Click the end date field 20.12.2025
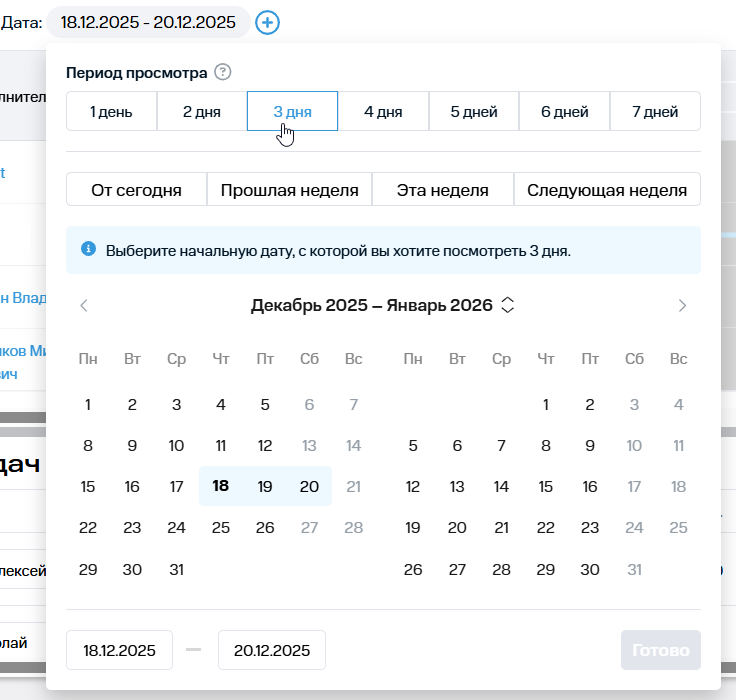This screenshot has width=736, height=700. pyautogui.click(x=271, y=650)
